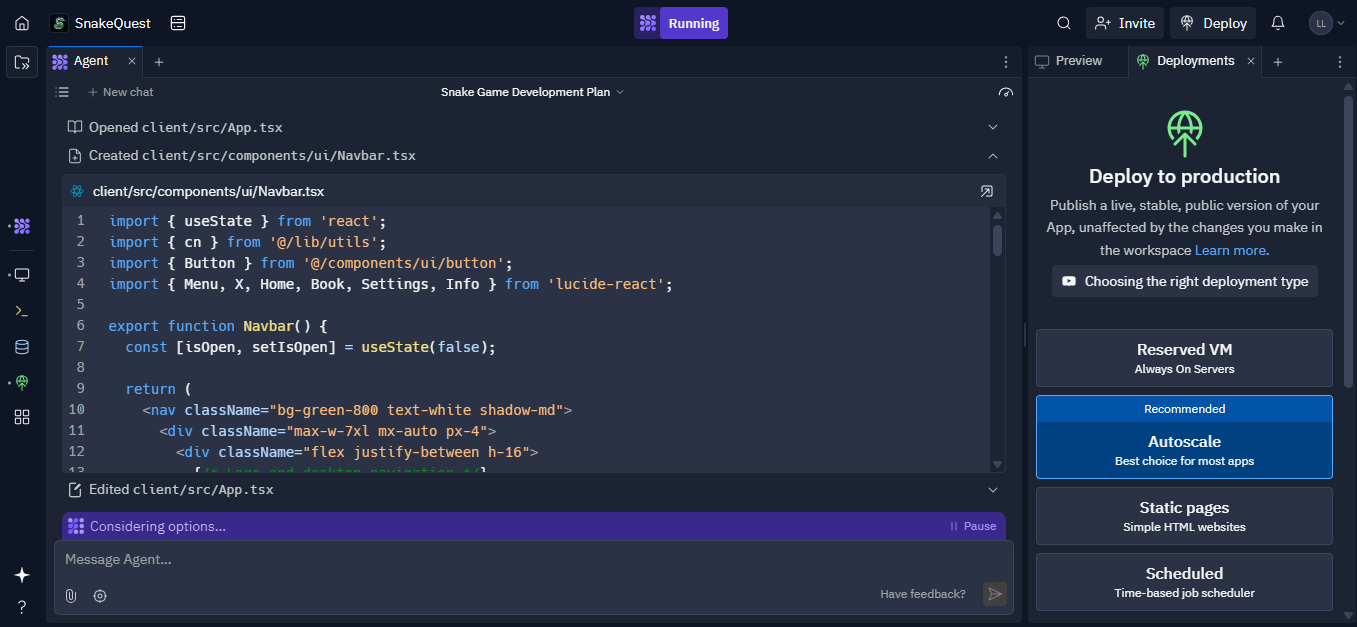This screenshot has width=1357, height=627.
Task: Open the help question mark icon
Action: (x=22, y=607)
